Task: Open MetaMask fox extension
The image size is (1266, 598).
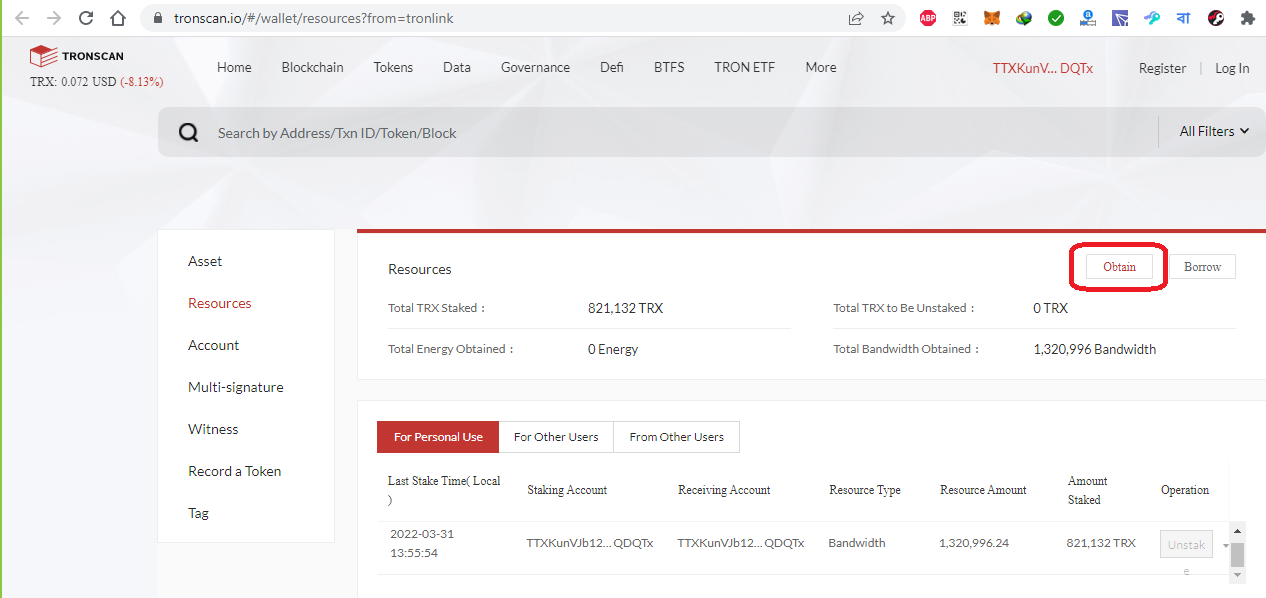Action: pos(992,18)
